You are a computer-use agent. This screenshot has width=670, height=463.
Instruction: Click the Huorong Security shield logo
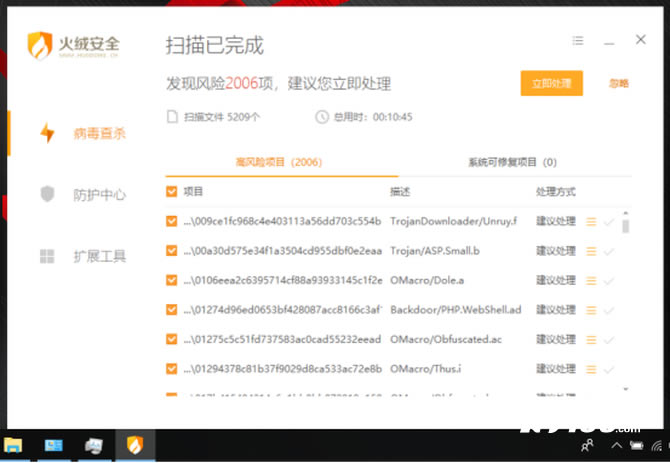click(x=40, y=45)
